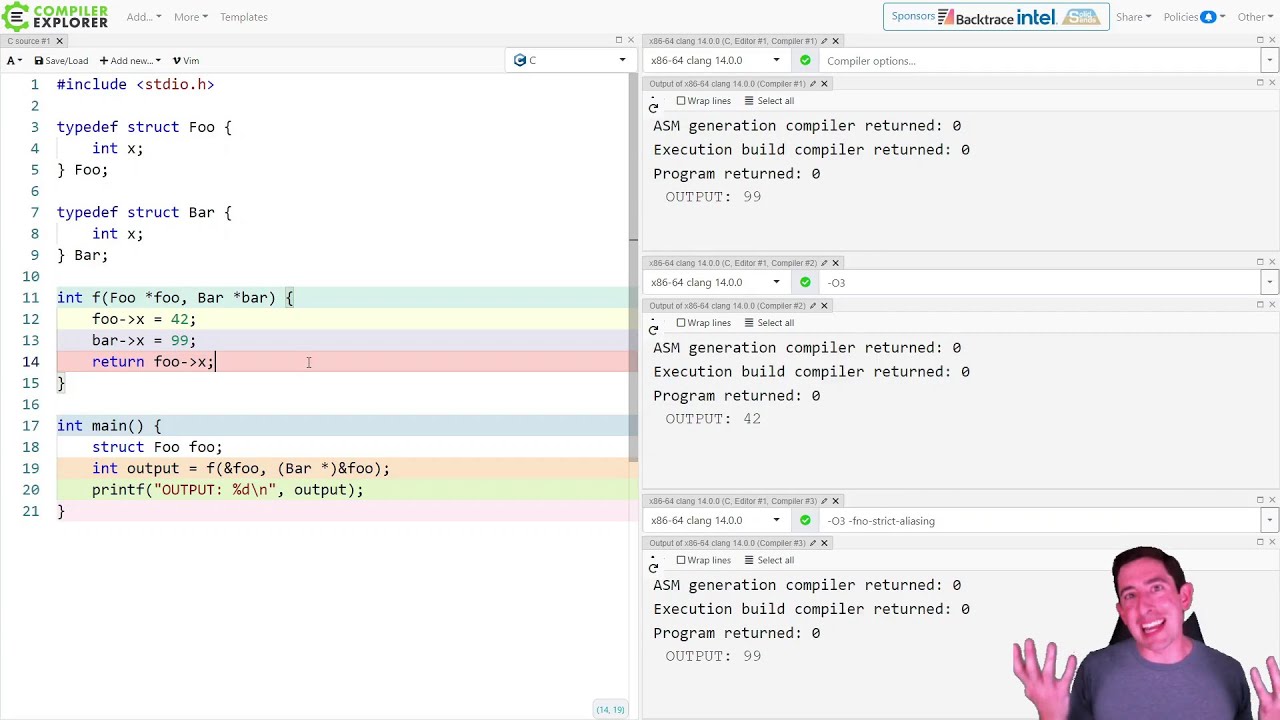Open the font size options
The height and width of the screenshot is (720, 1280).
pyautogui.click(x=14, y=61)
